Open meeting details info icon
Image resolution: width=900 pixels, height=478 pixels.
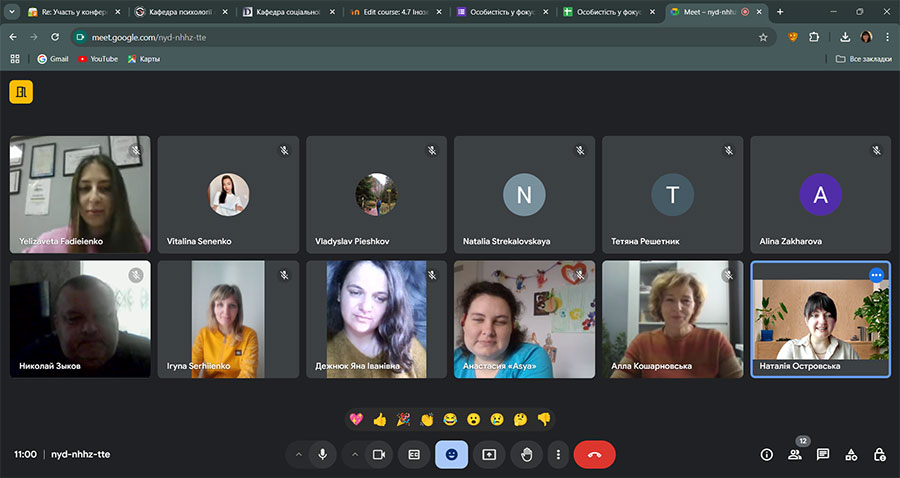click(766, 454)
